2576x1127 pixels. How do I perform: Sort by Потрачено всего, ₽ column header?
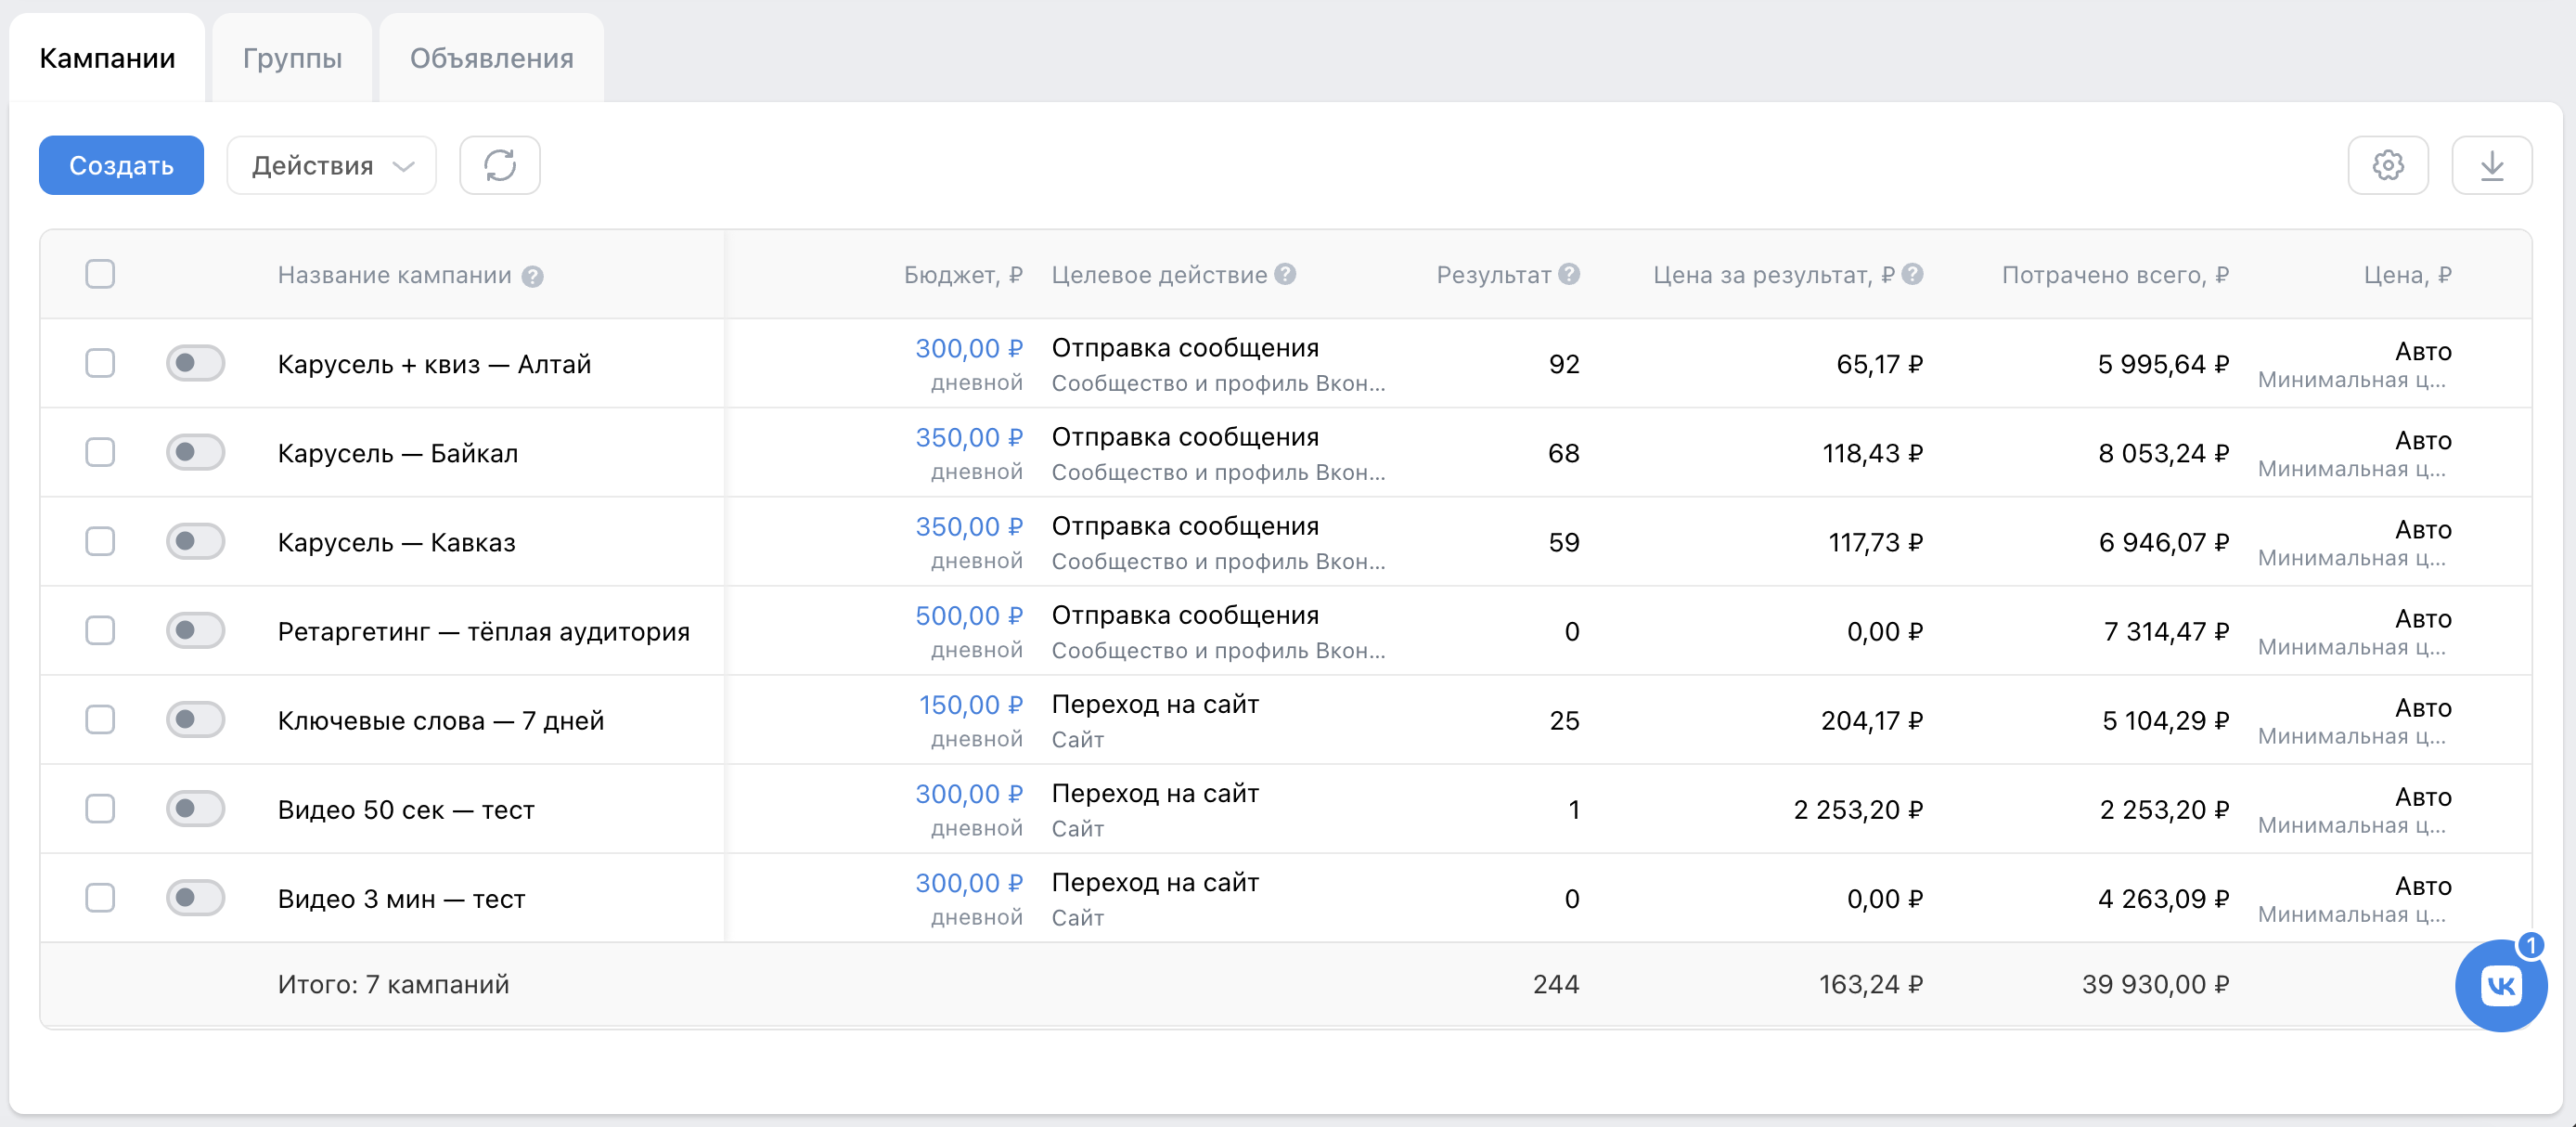tap(2115, 275)
